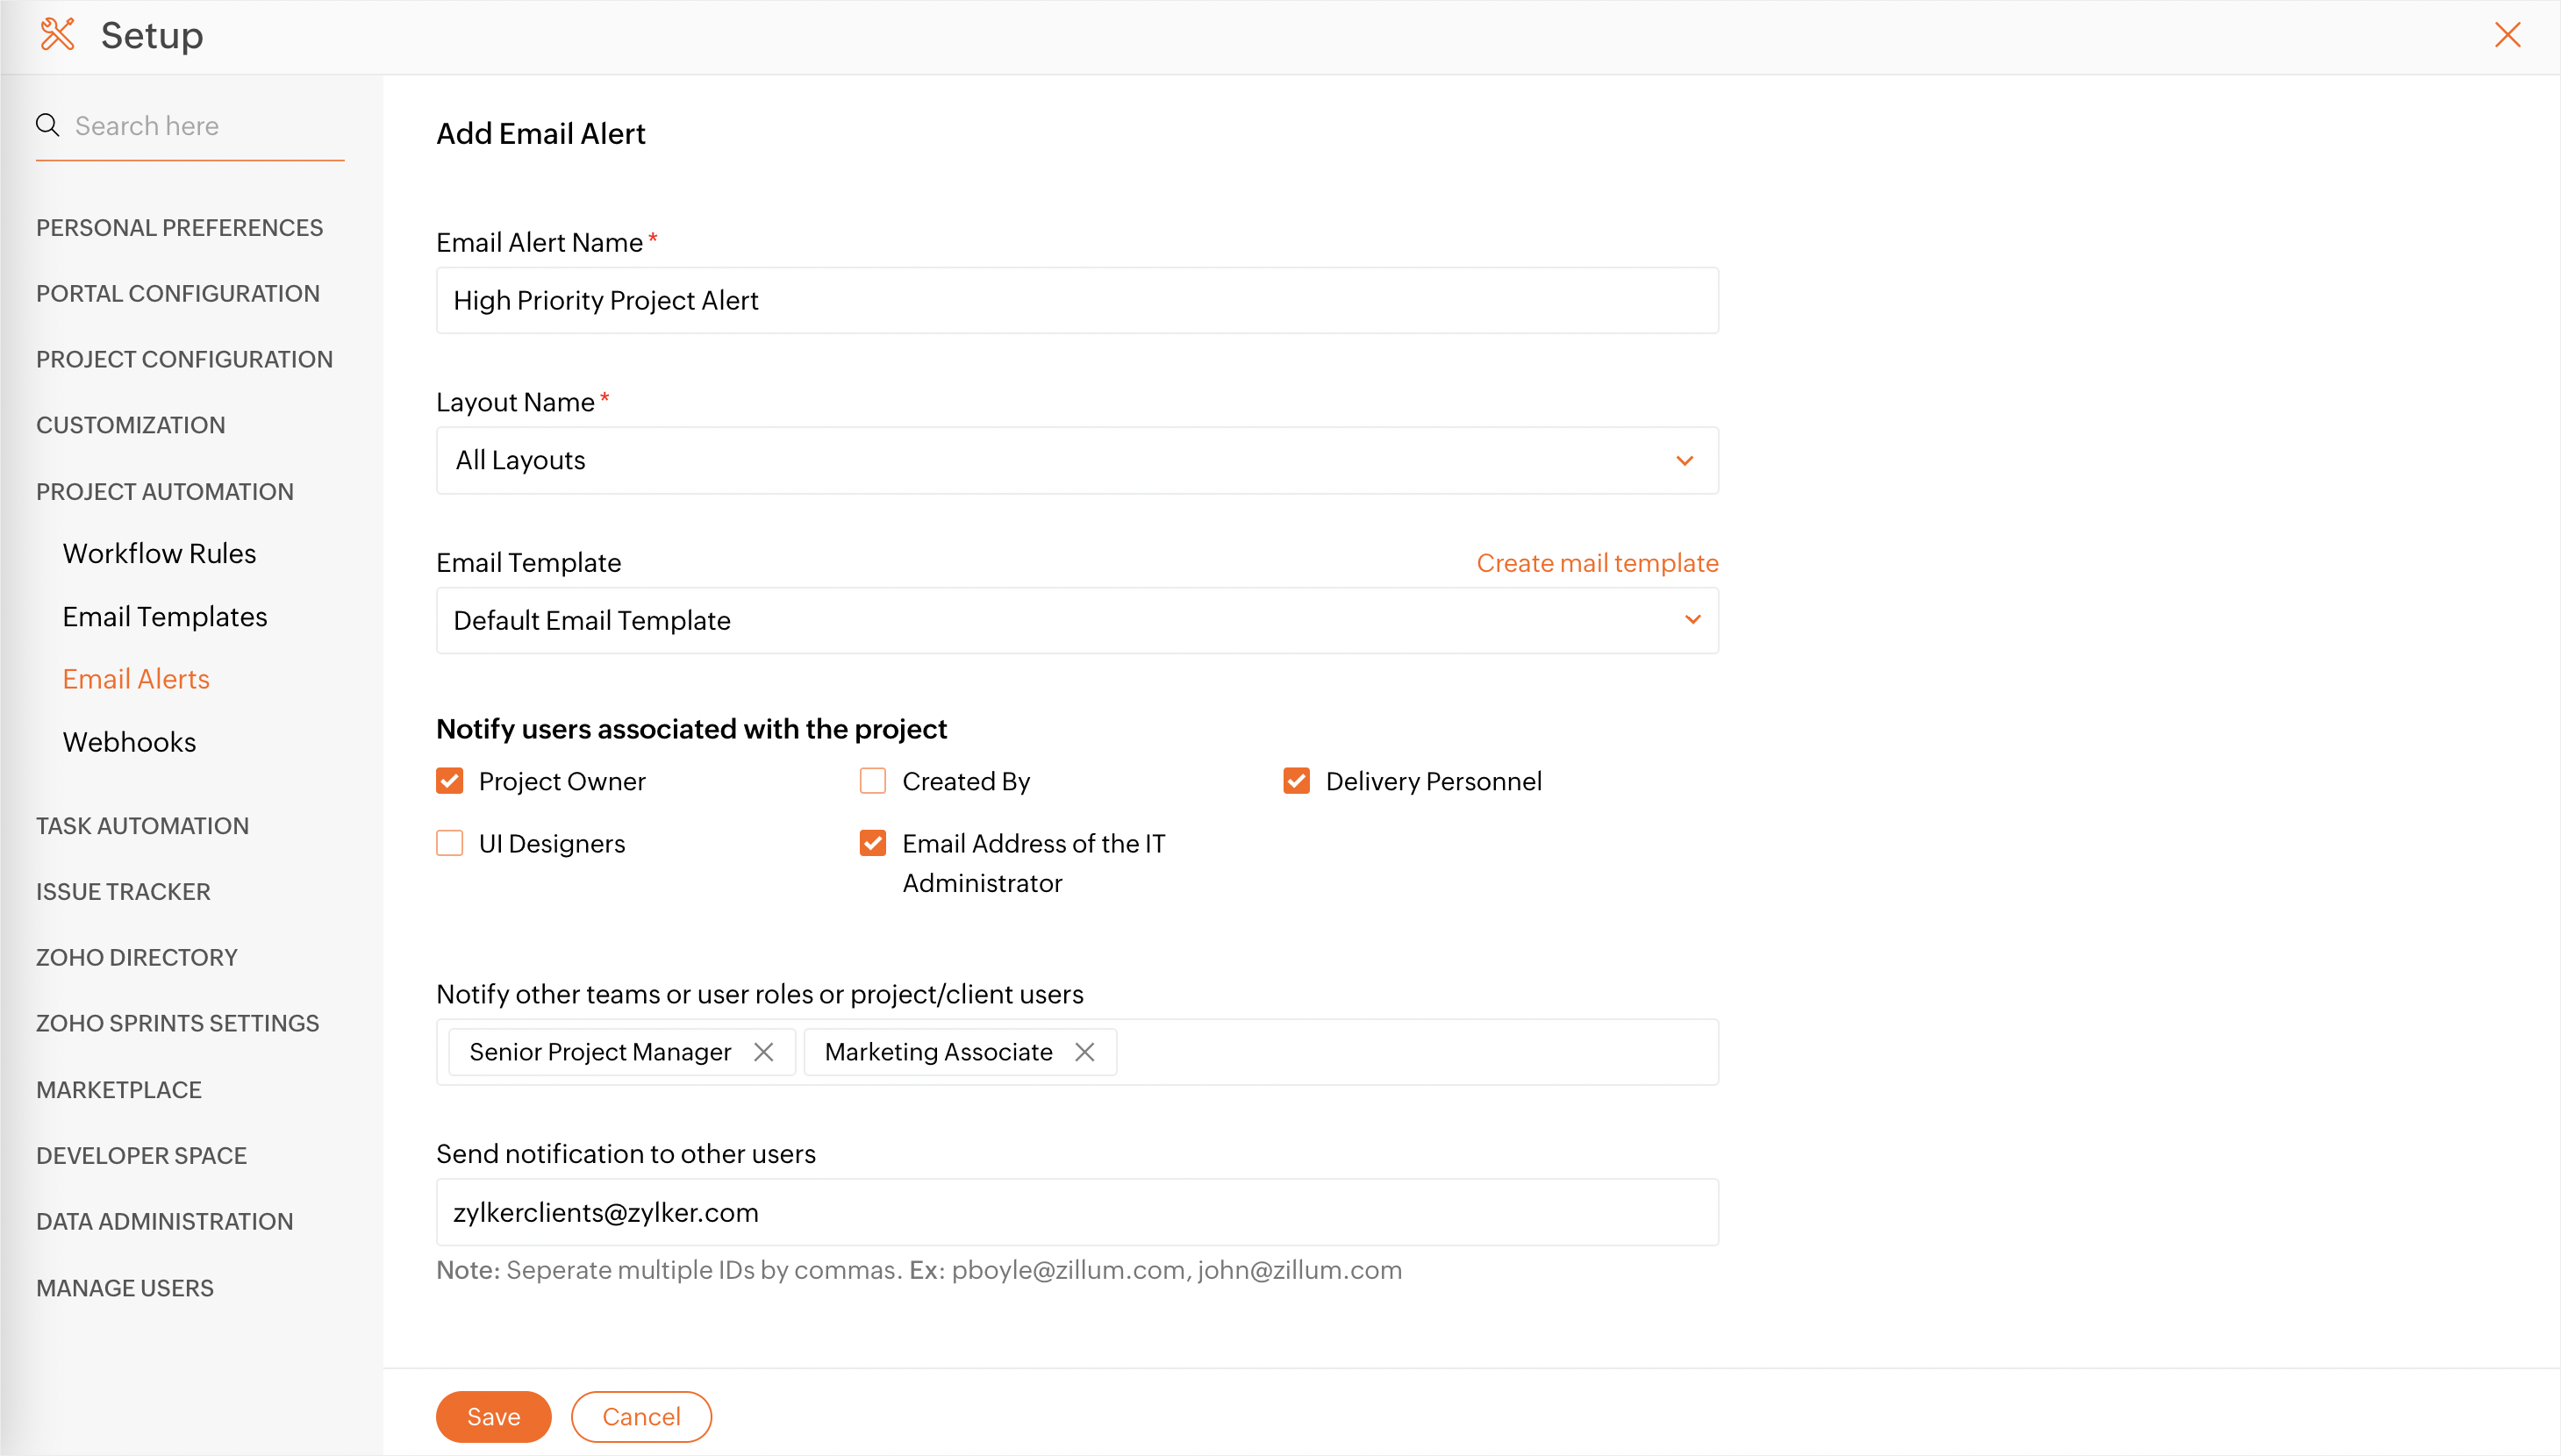Save the email alert
The height and width of the screenshot is (1456, 2561).
(493, 1417)
